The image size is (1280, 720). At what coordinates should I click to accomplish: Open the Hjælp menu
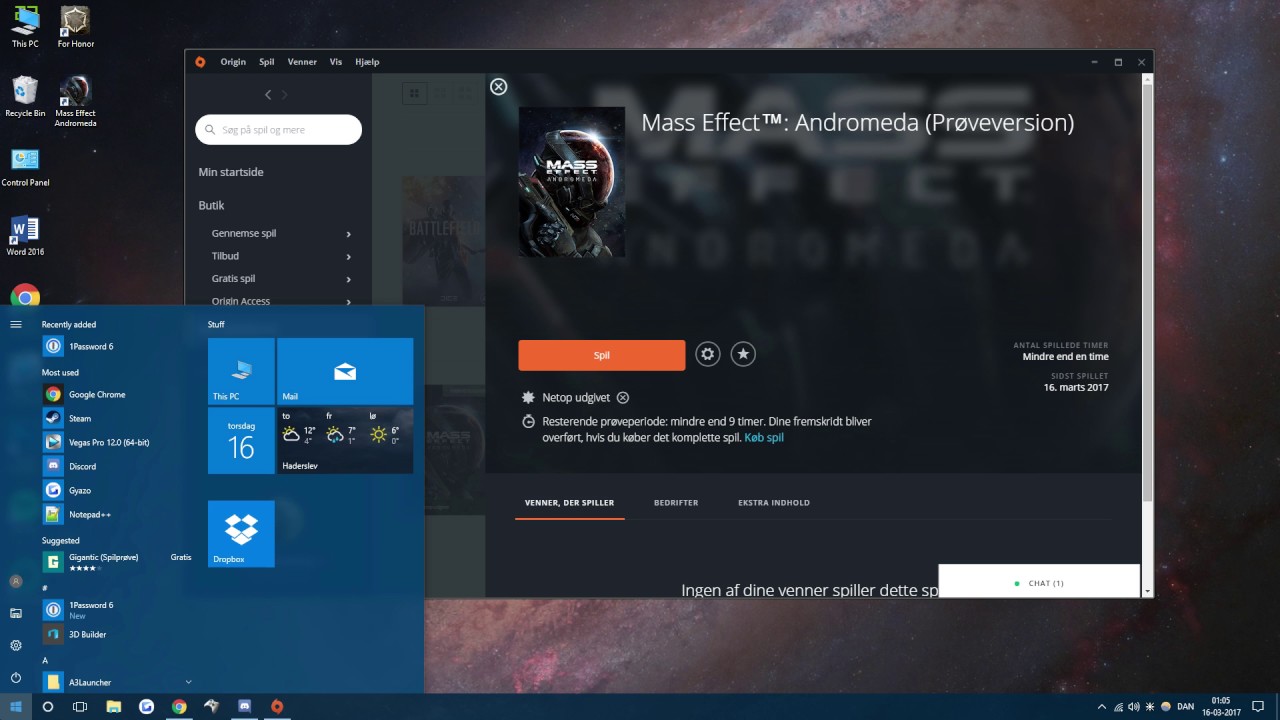click(367, 62)
